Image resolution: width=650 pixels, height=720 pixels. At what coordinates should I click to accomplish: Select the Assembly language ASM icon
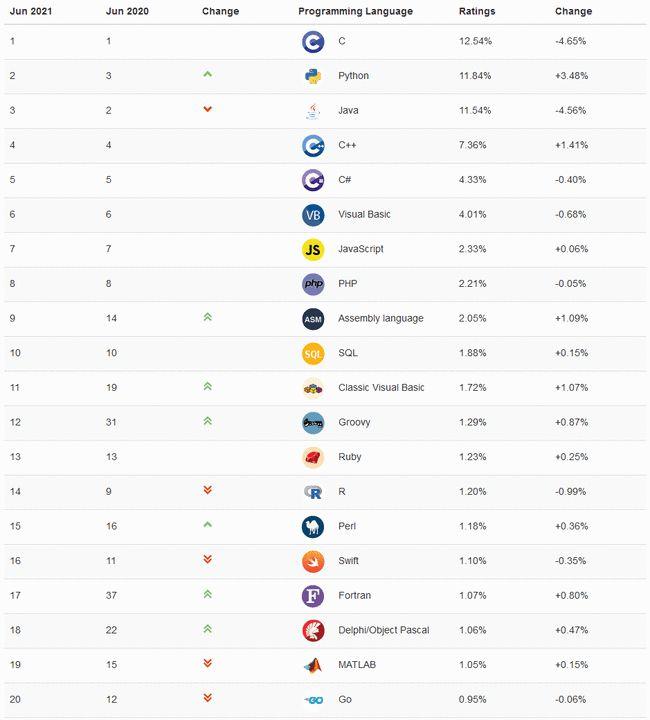pyautogui.click(x=313, y=319)
